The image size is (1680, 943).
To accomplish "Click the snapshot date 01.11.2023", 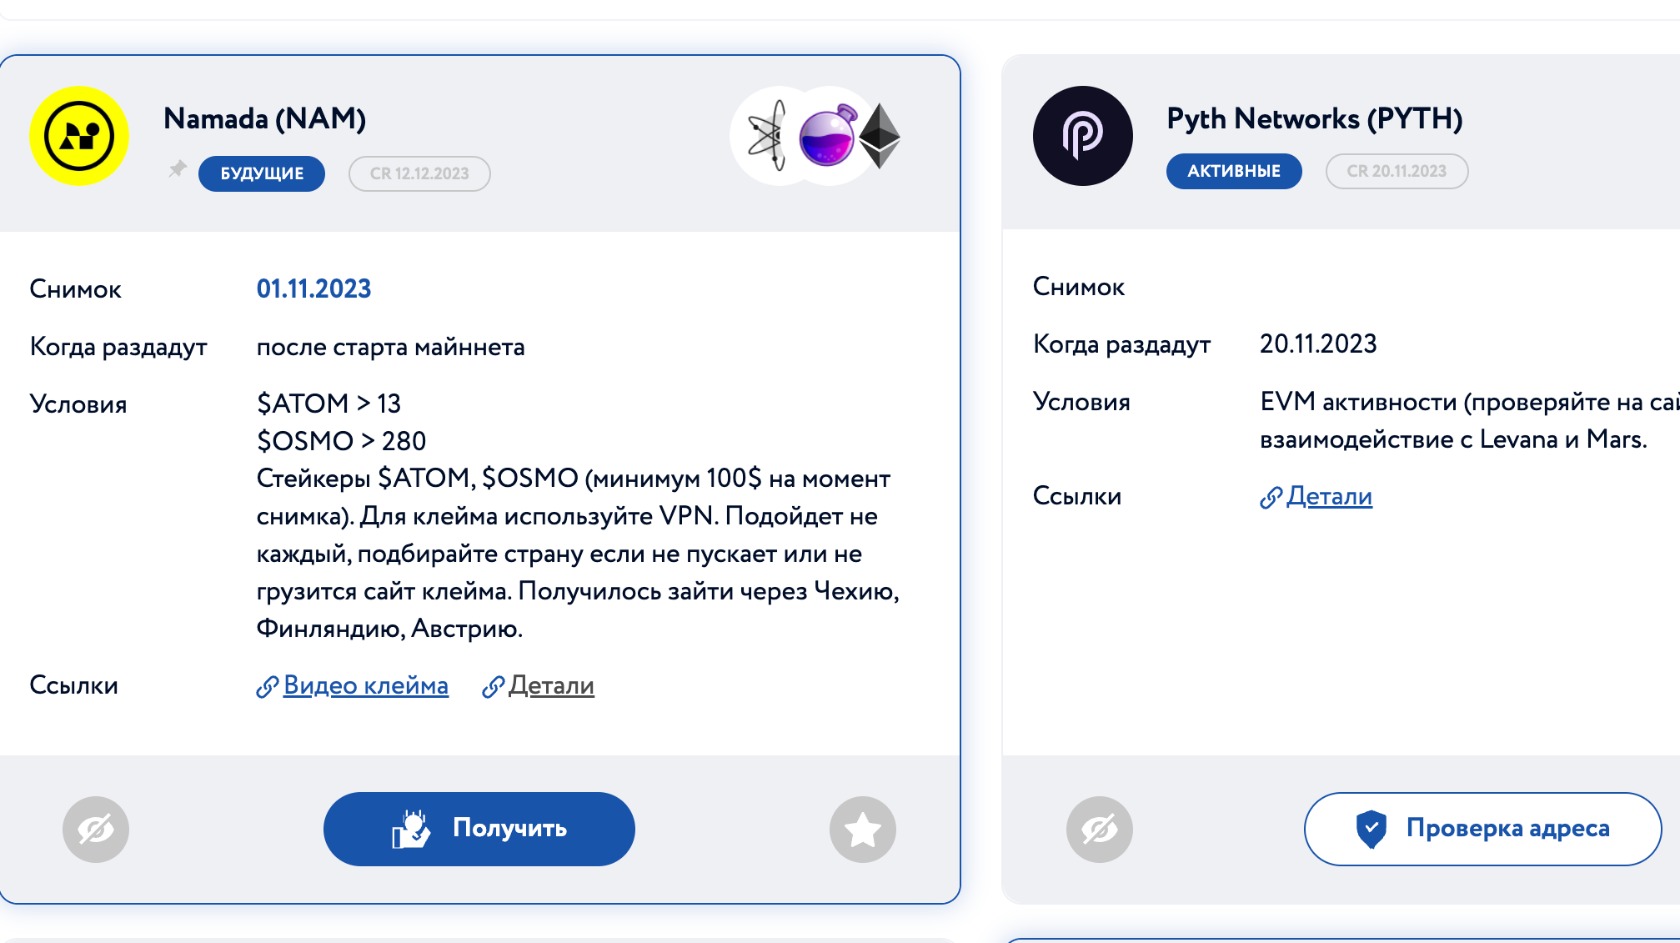I will pyautogui.click(x=314, y=289).
